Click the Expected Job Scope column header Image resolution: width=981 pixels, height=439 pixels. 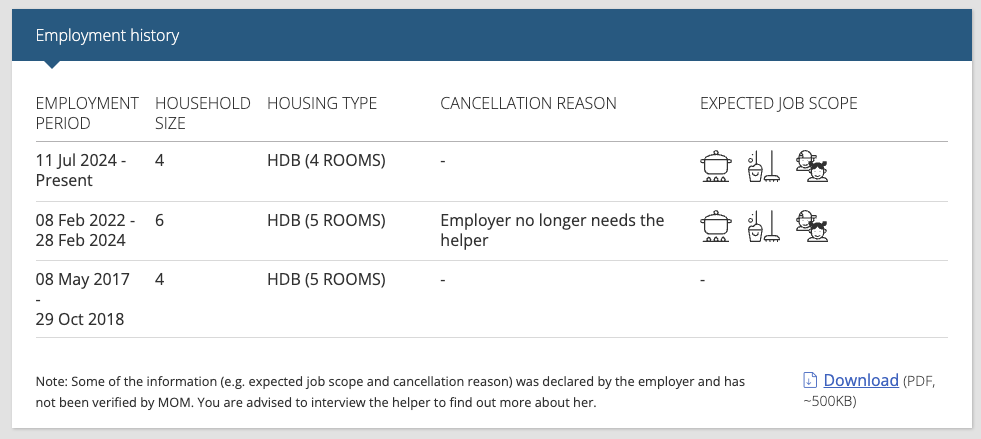[x=778, y=103]
